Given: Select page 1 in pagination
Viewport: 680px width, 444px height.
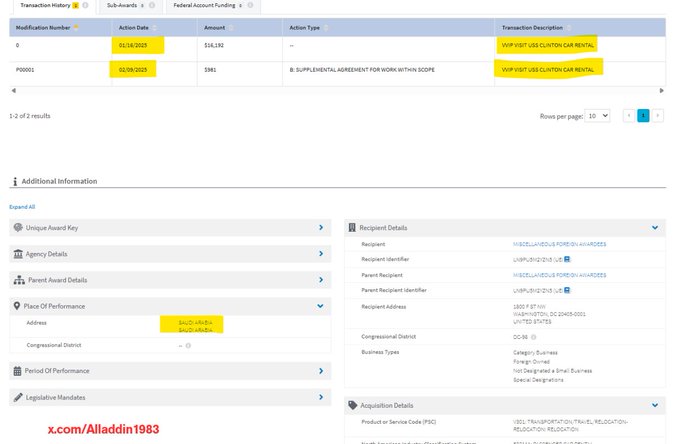Looking at the screenshot, I should [x=643, y=116].
